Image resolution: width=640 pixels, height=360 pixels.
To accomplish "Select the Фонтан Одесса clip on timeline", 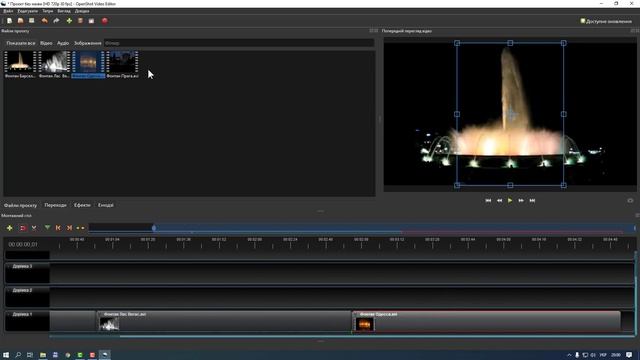I will point(486,321).
